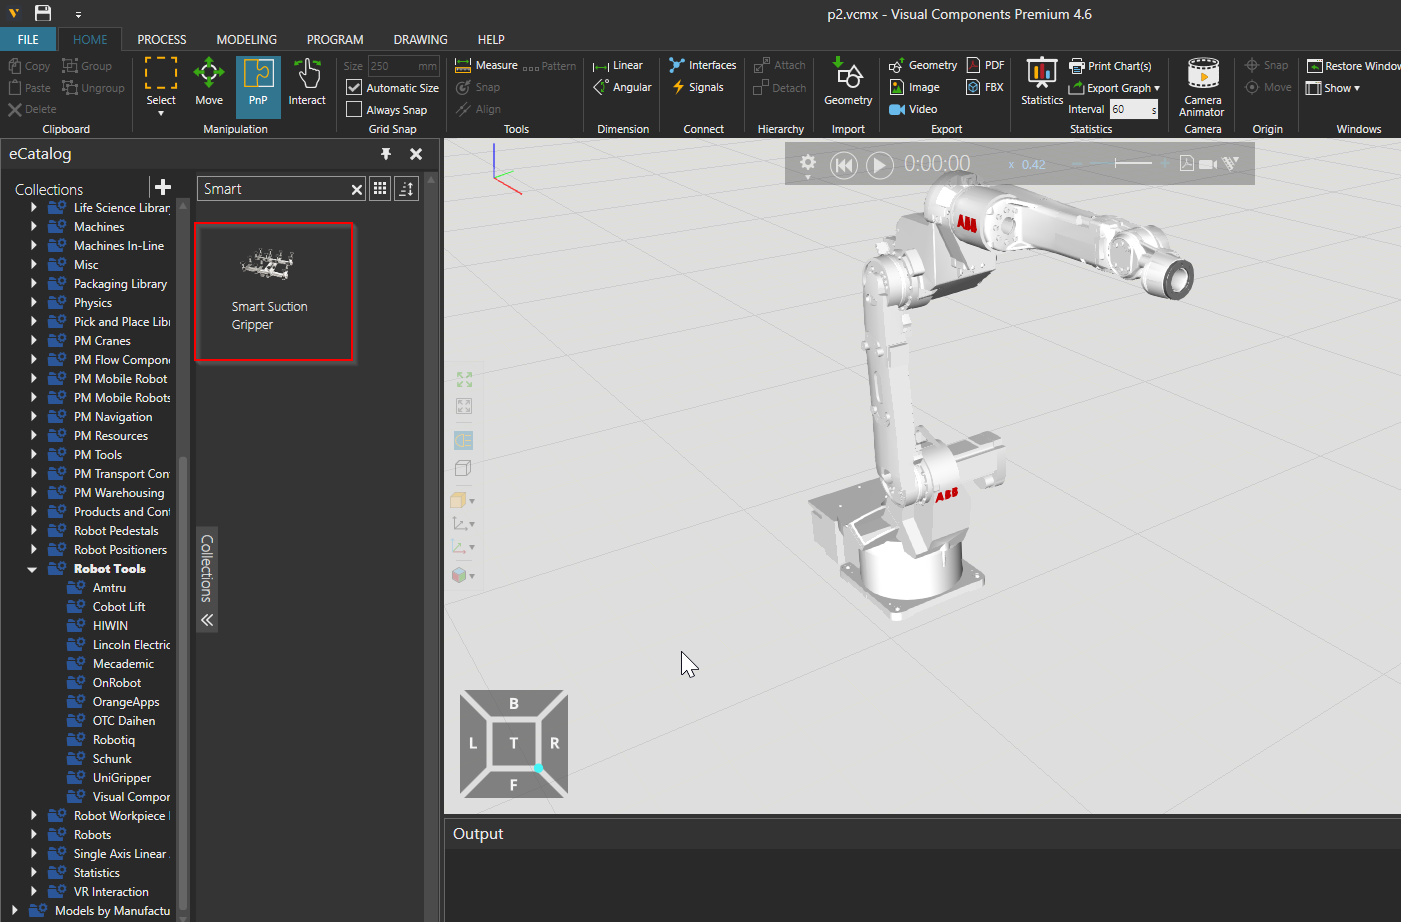The height and width of the screenshot is (922, 1401).
Task: Switch to the PROCESS tab
Action: 162,40
